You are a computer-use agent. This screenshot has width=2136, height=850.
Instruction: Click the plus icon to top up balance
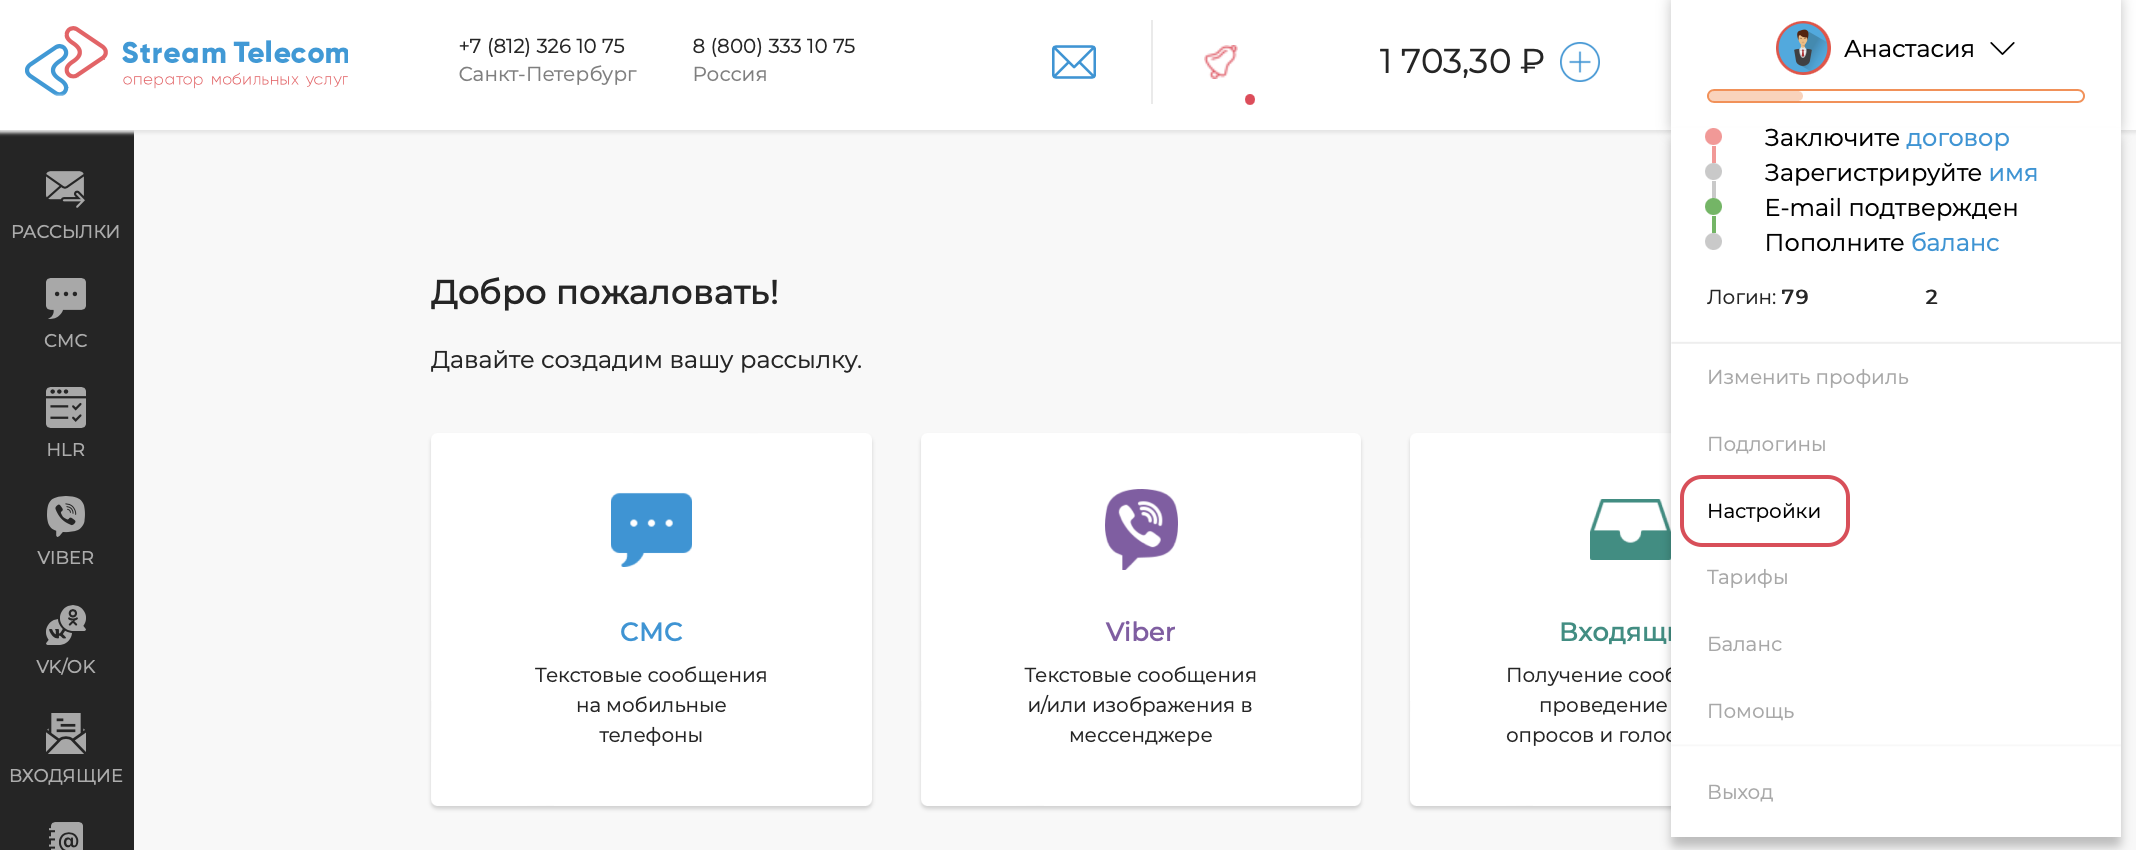click(1579, 62)
